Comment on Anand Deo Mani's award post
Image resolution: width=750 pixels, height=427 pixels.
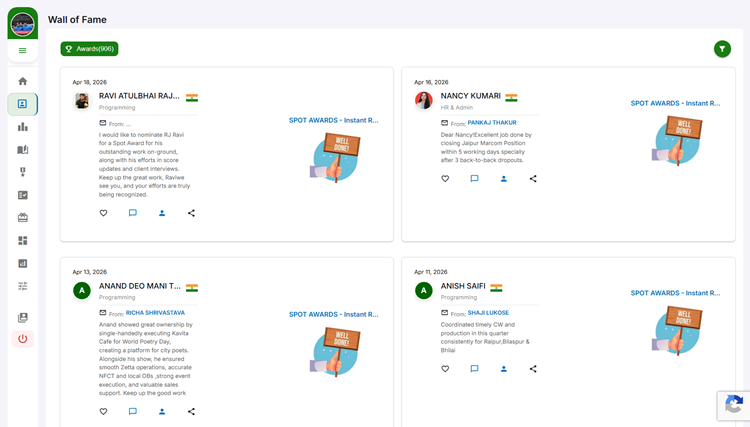click(x=132, y=411)
